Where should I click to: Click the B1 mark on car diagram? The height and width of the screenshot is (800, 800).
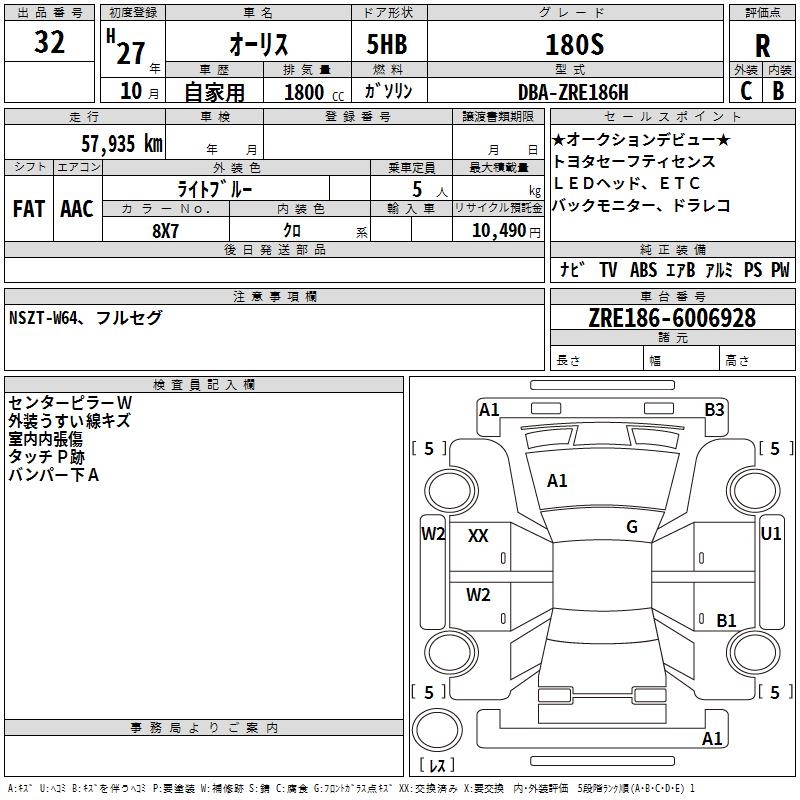[726, 621]
